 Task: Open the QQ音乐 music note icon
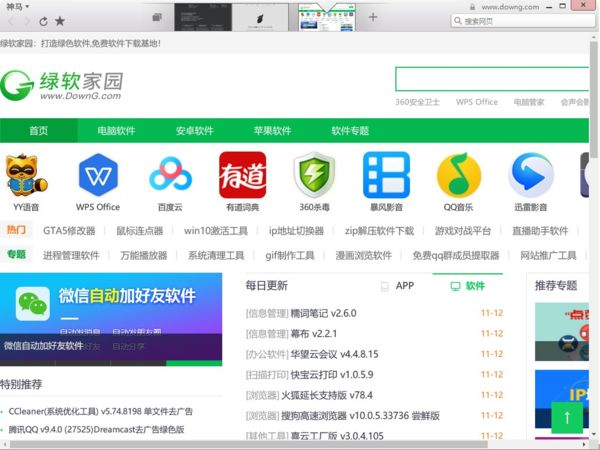(x=458, y=175)
